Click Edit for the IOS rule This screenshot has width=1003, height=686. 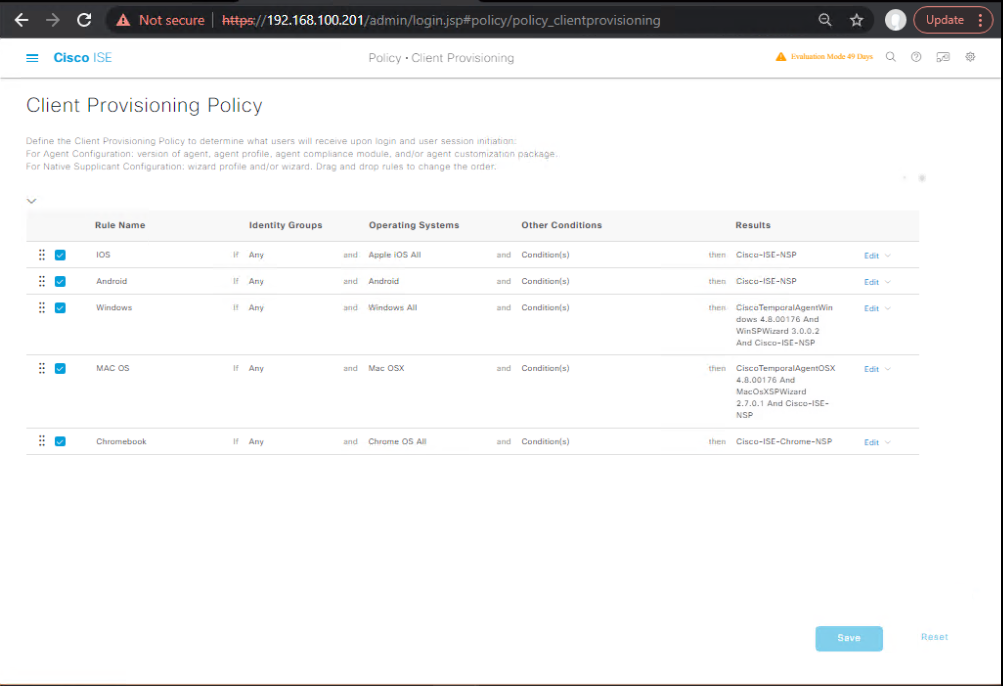point(871,256)
